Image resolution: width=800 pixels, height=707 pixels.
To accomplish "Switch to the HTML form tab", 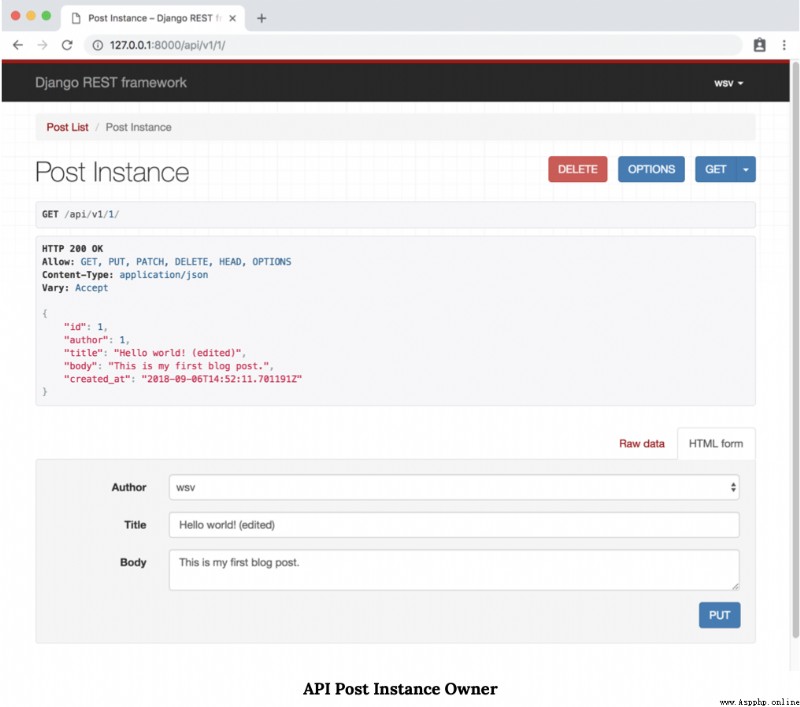I will pyautogui.click(x=716, y=444).
